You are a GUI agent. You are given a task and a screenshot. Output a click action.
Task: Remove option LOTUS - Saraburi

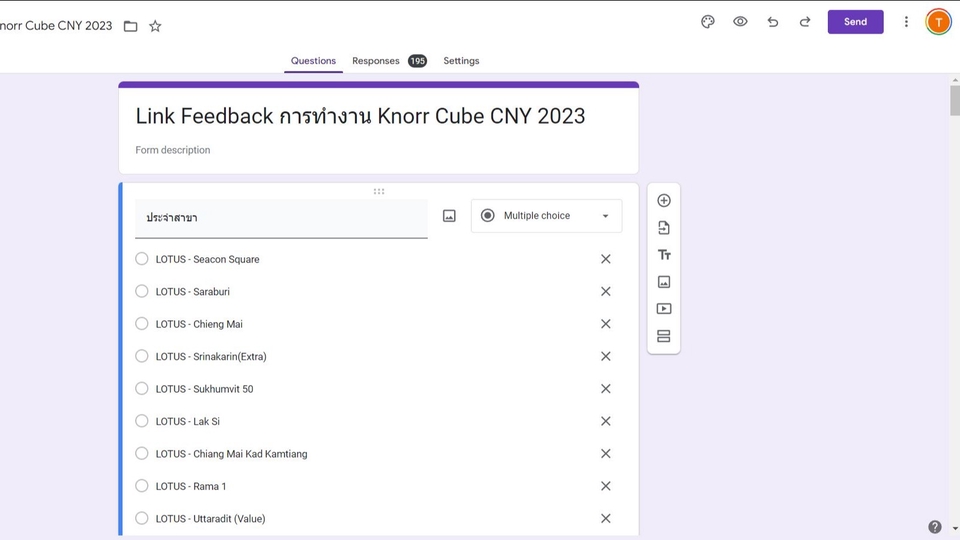[x=606, y=291]
